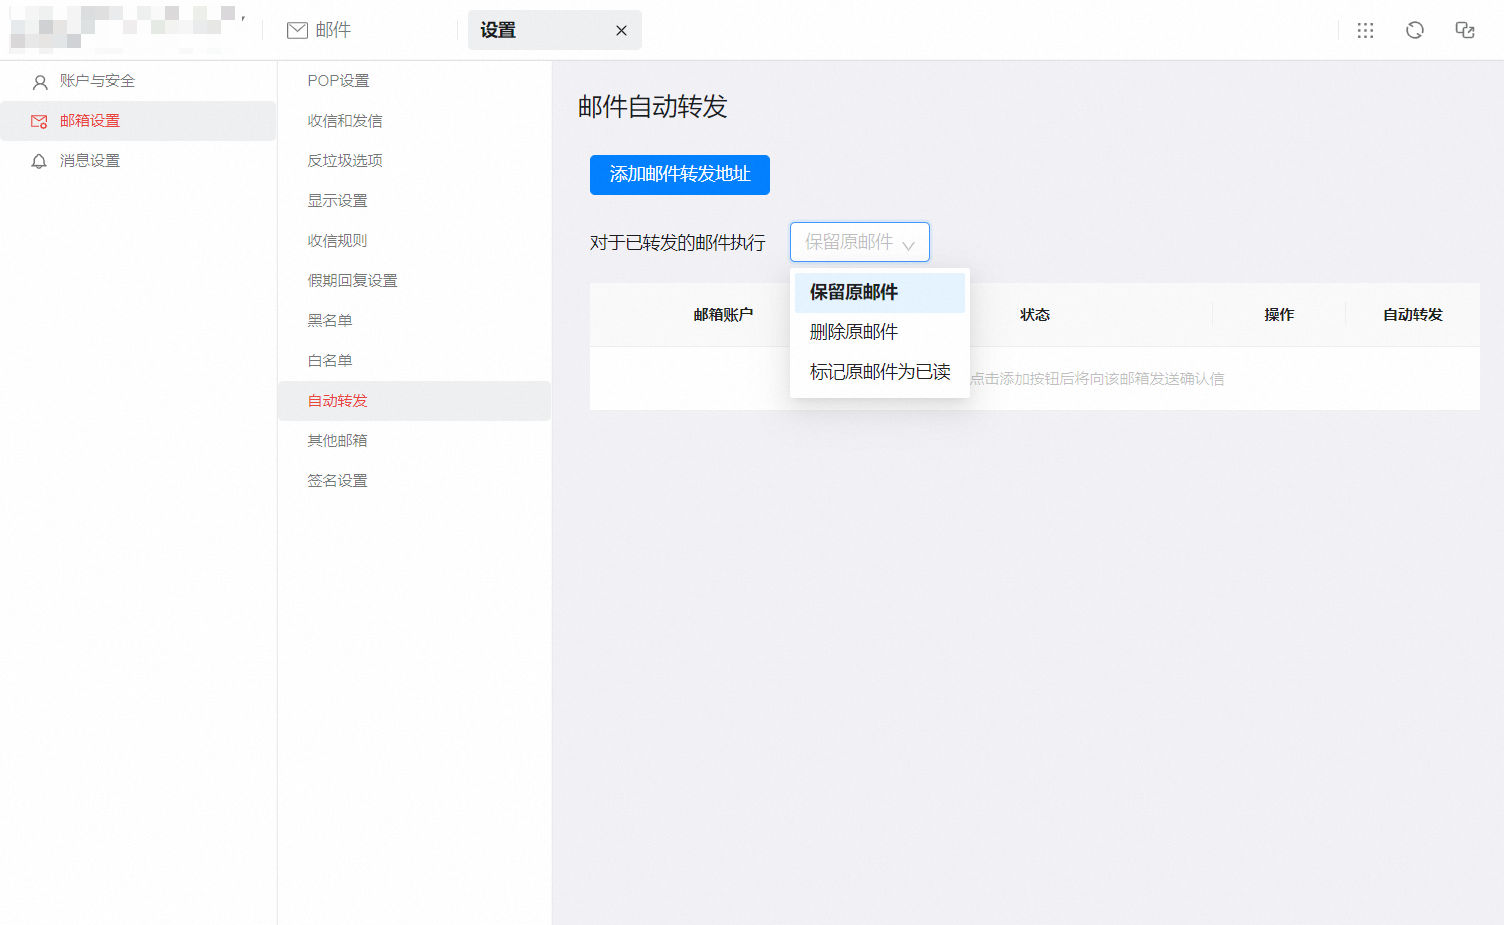Open 账户与安全 section
This screenshot has height=925, width=1504.
click(138, 81)
